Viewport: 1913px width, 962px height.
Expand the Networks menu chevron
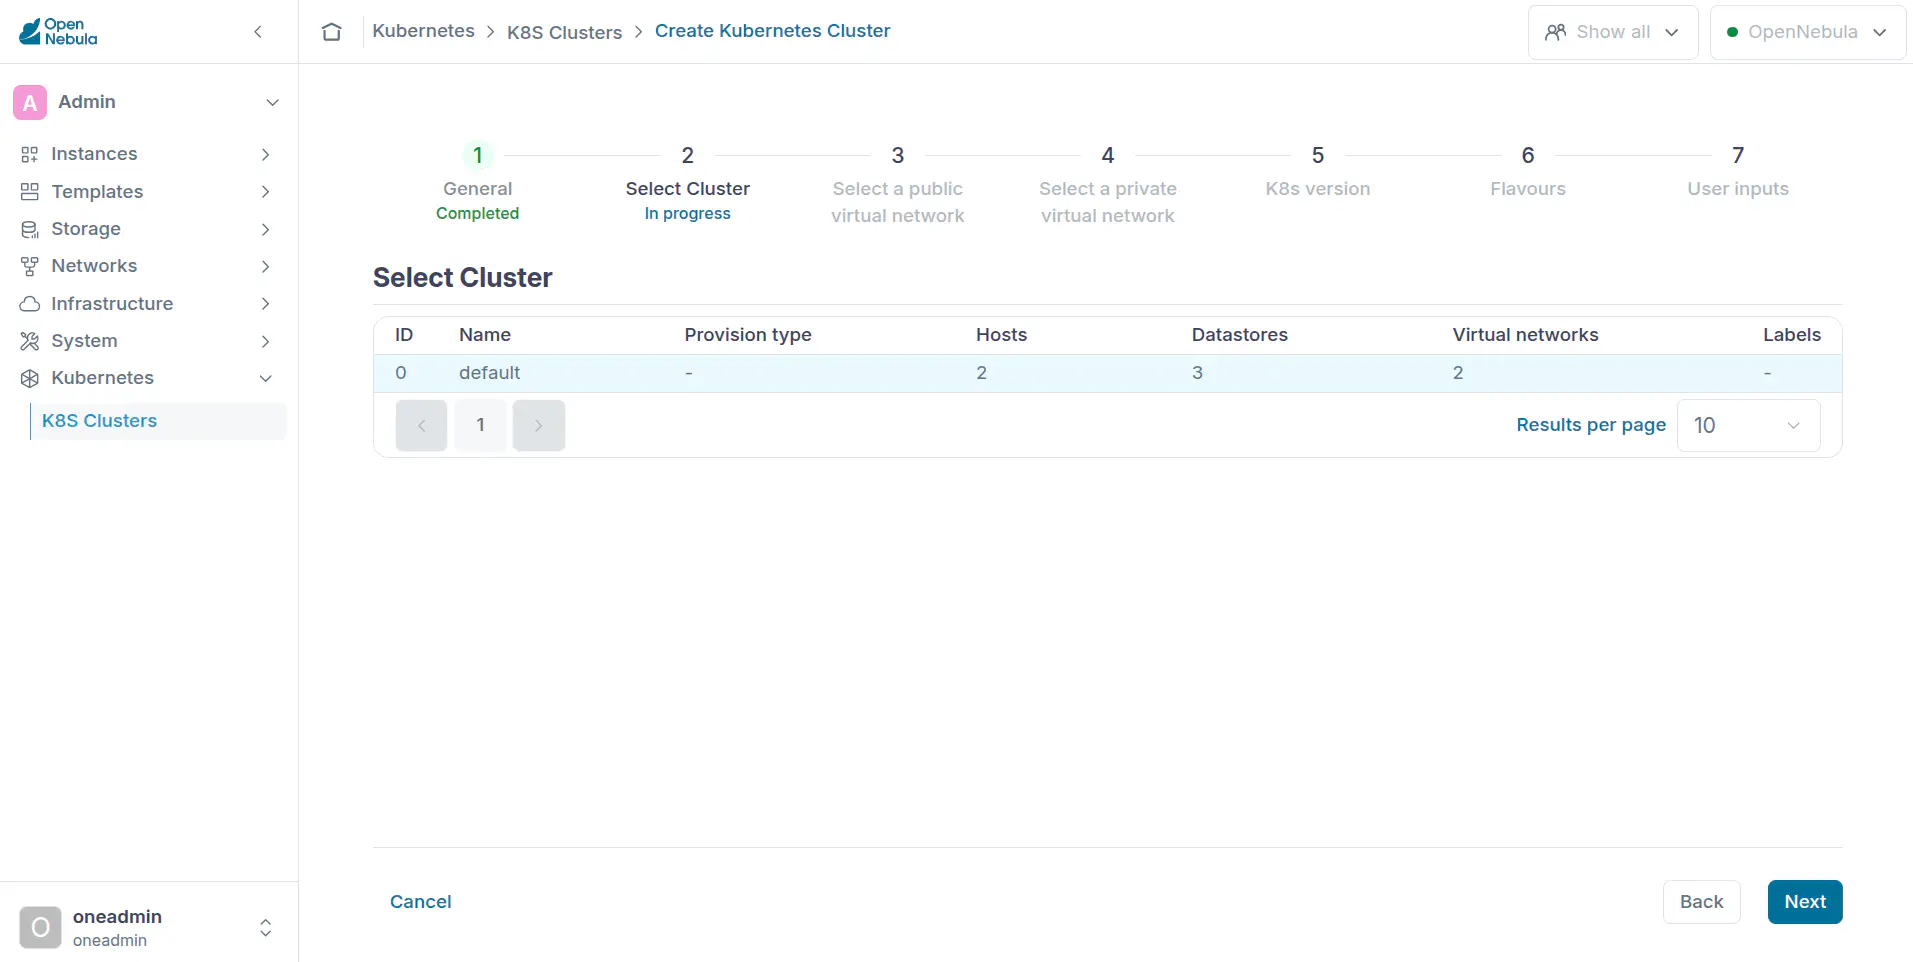point(265,266)
